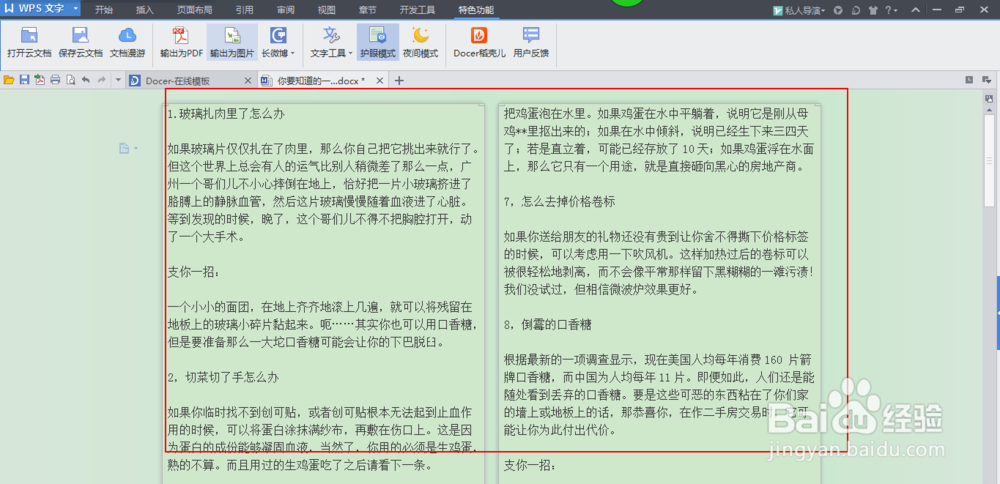This screenshot has width=1000, height=484.
Task: Expand the quick-access toolbar customize arrow
Action: (119, 80)
